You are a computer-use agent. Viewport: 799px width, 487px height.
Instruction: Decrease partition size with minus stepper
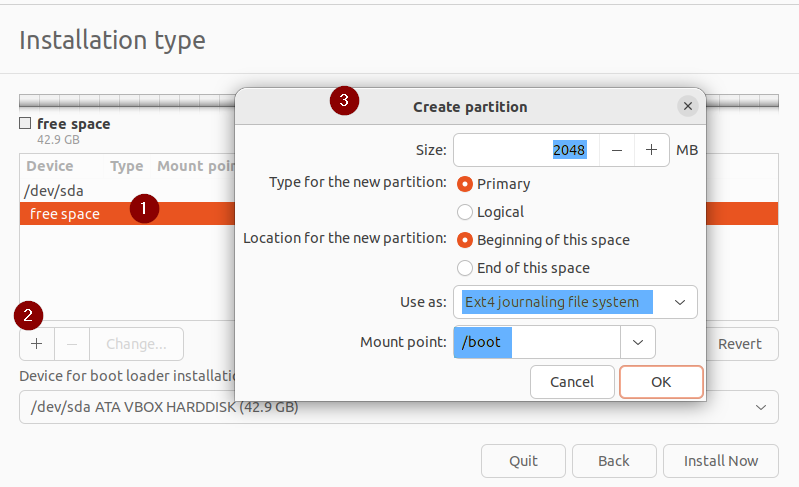[x=617, y=150]
